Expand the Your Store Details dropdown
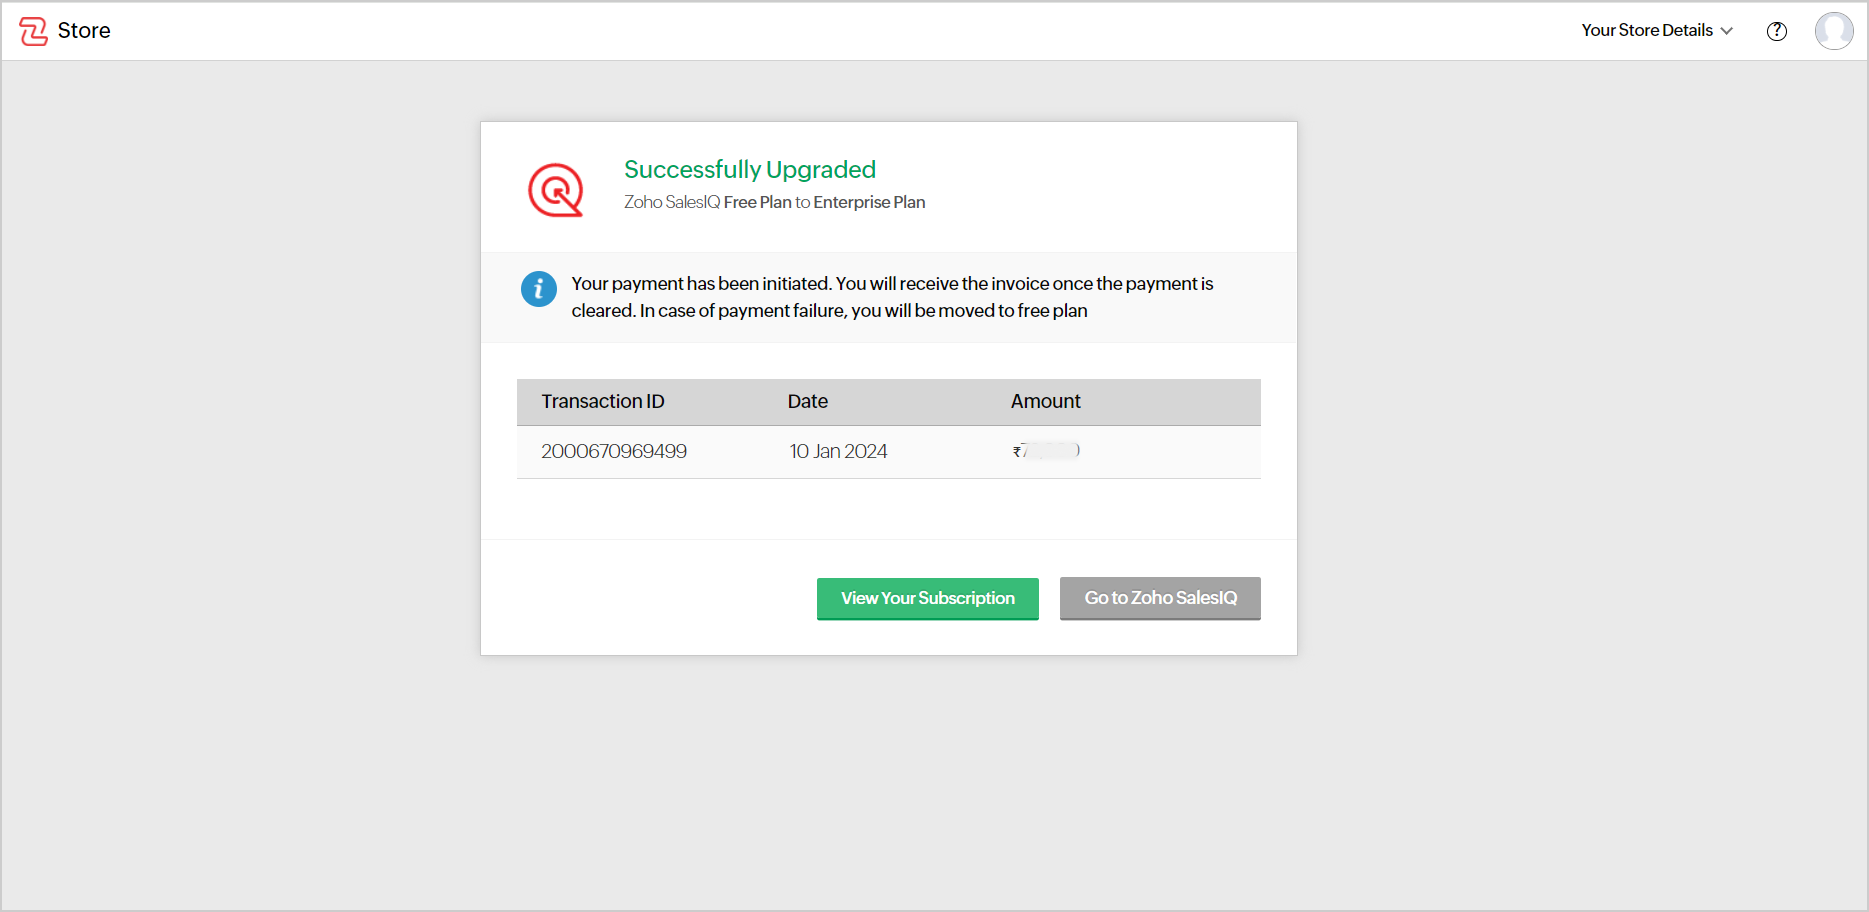The height and width of the screenshot is (912, 1869). [1657, 30]
